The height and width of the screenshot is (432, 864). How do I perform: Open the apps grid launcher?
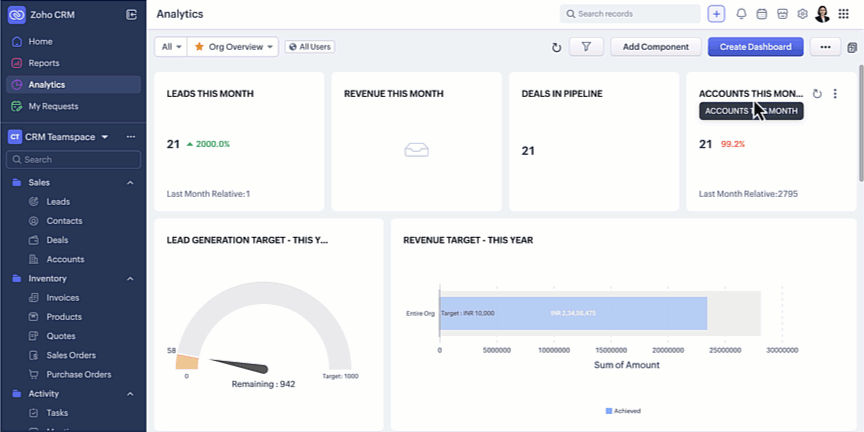[x=843, y=14]
